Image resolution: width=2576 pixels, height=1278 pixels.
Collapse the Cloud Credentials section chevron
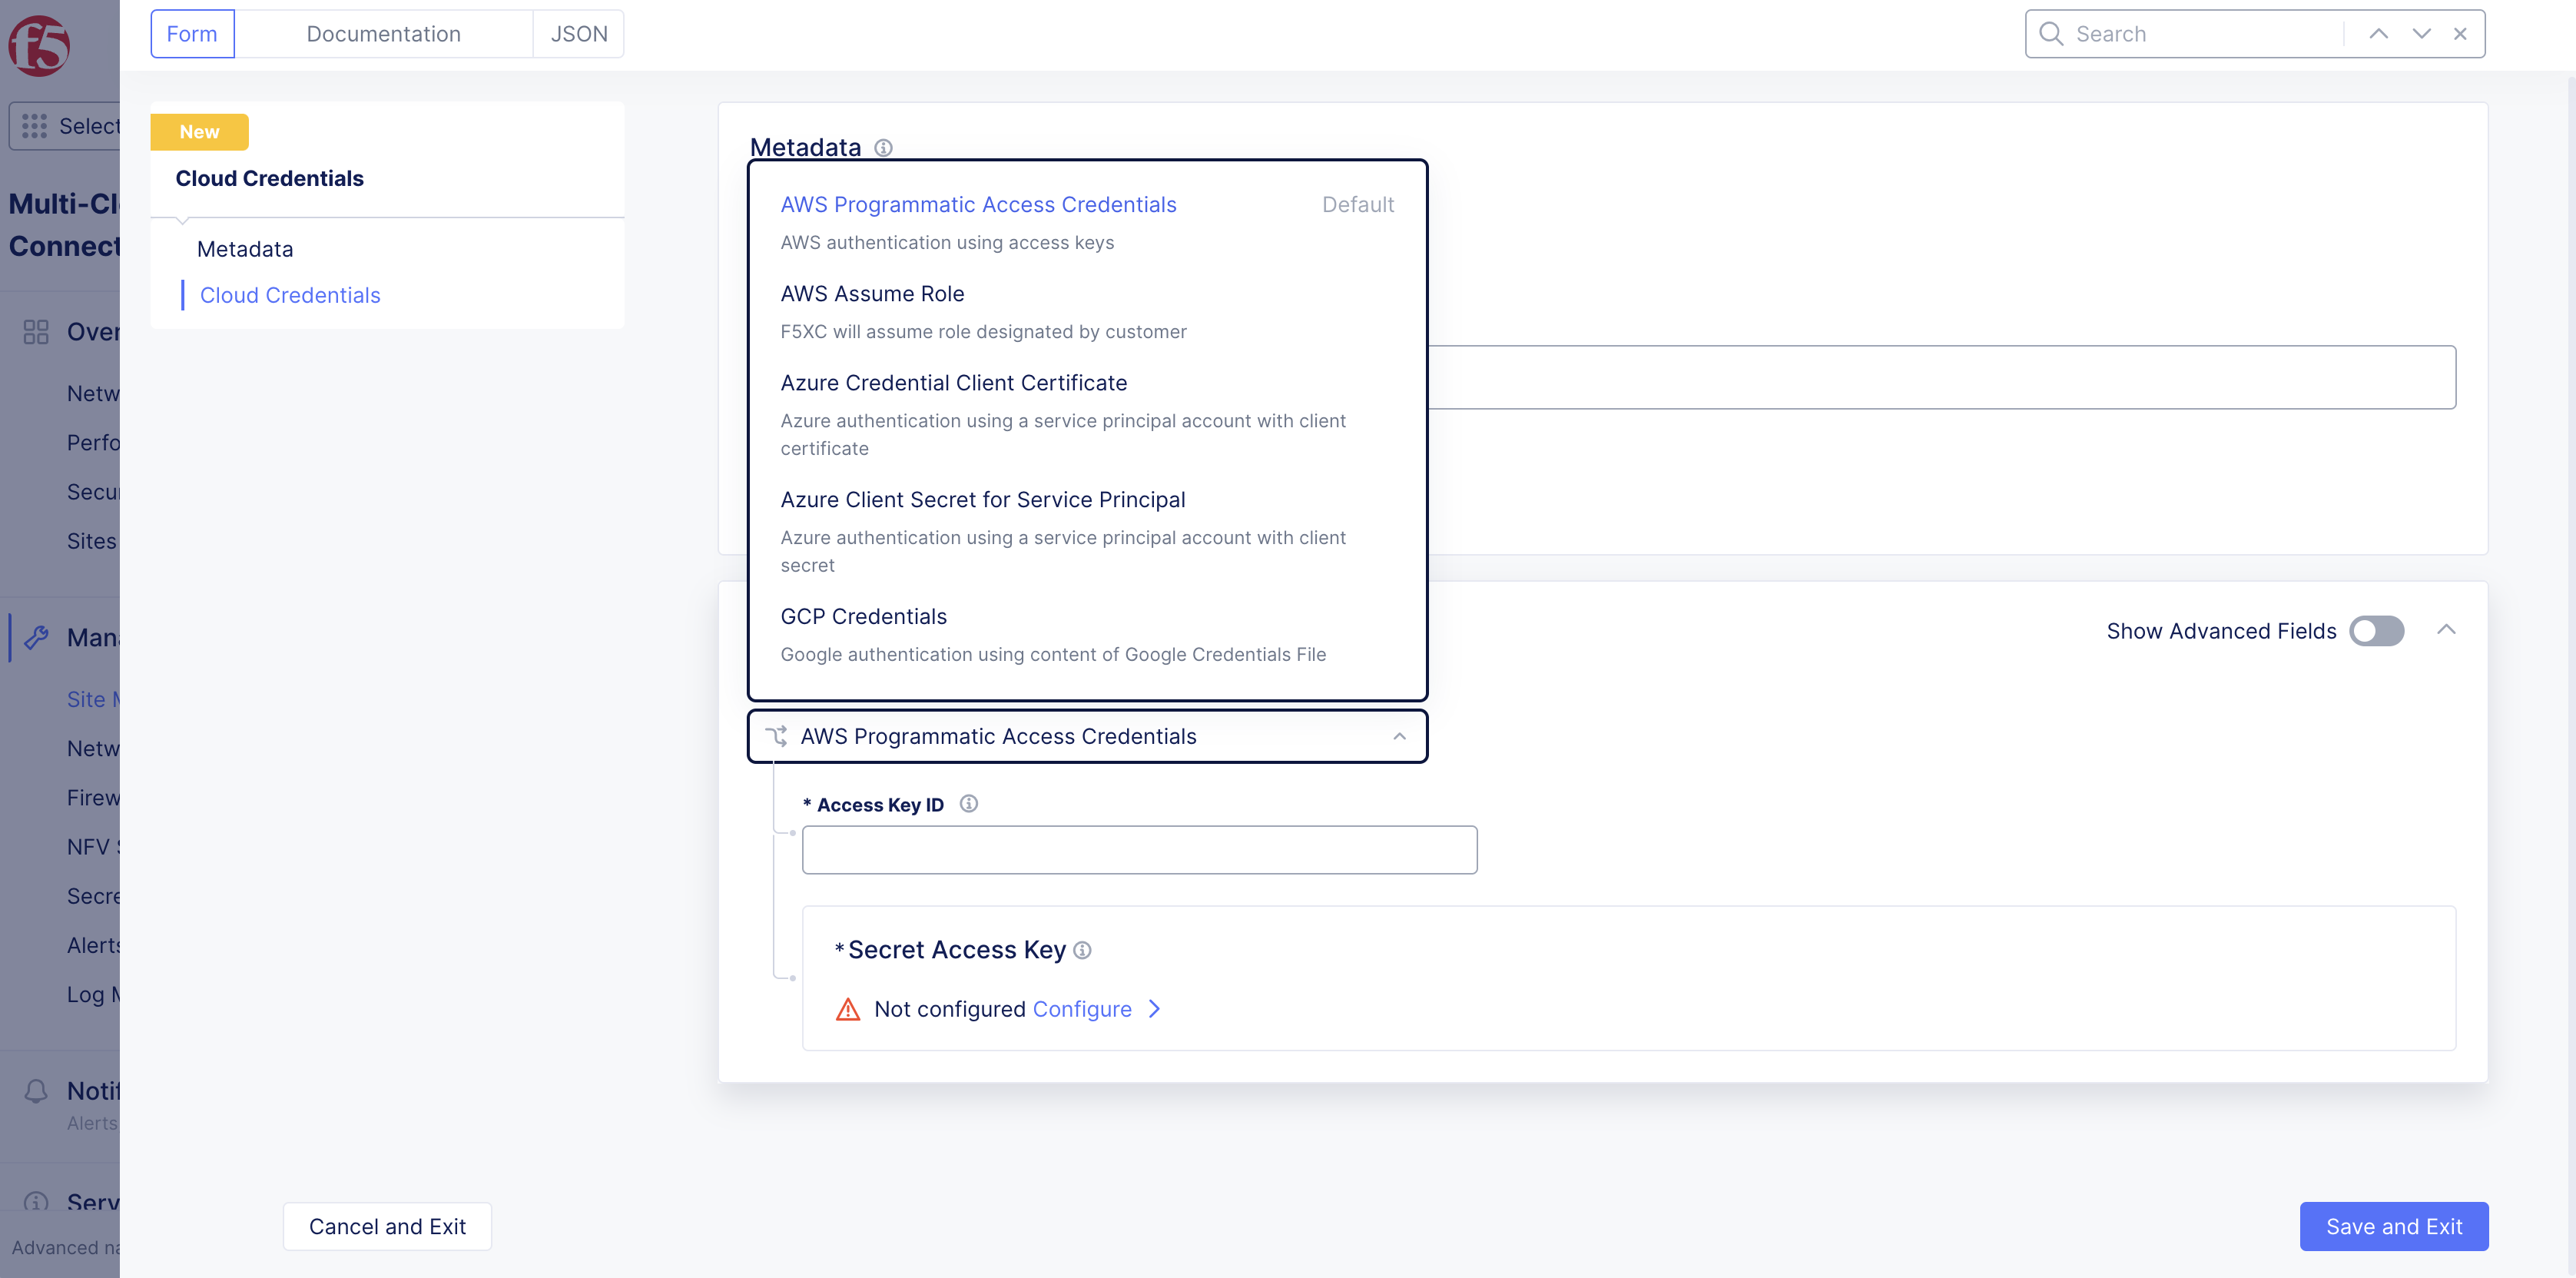tap(2446, 630)
